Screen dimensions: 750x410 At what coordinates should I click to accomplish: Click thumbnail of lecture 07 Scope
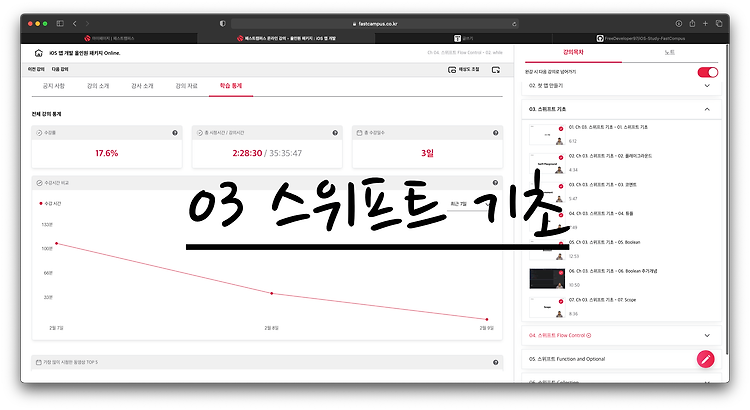coord(547,307)
